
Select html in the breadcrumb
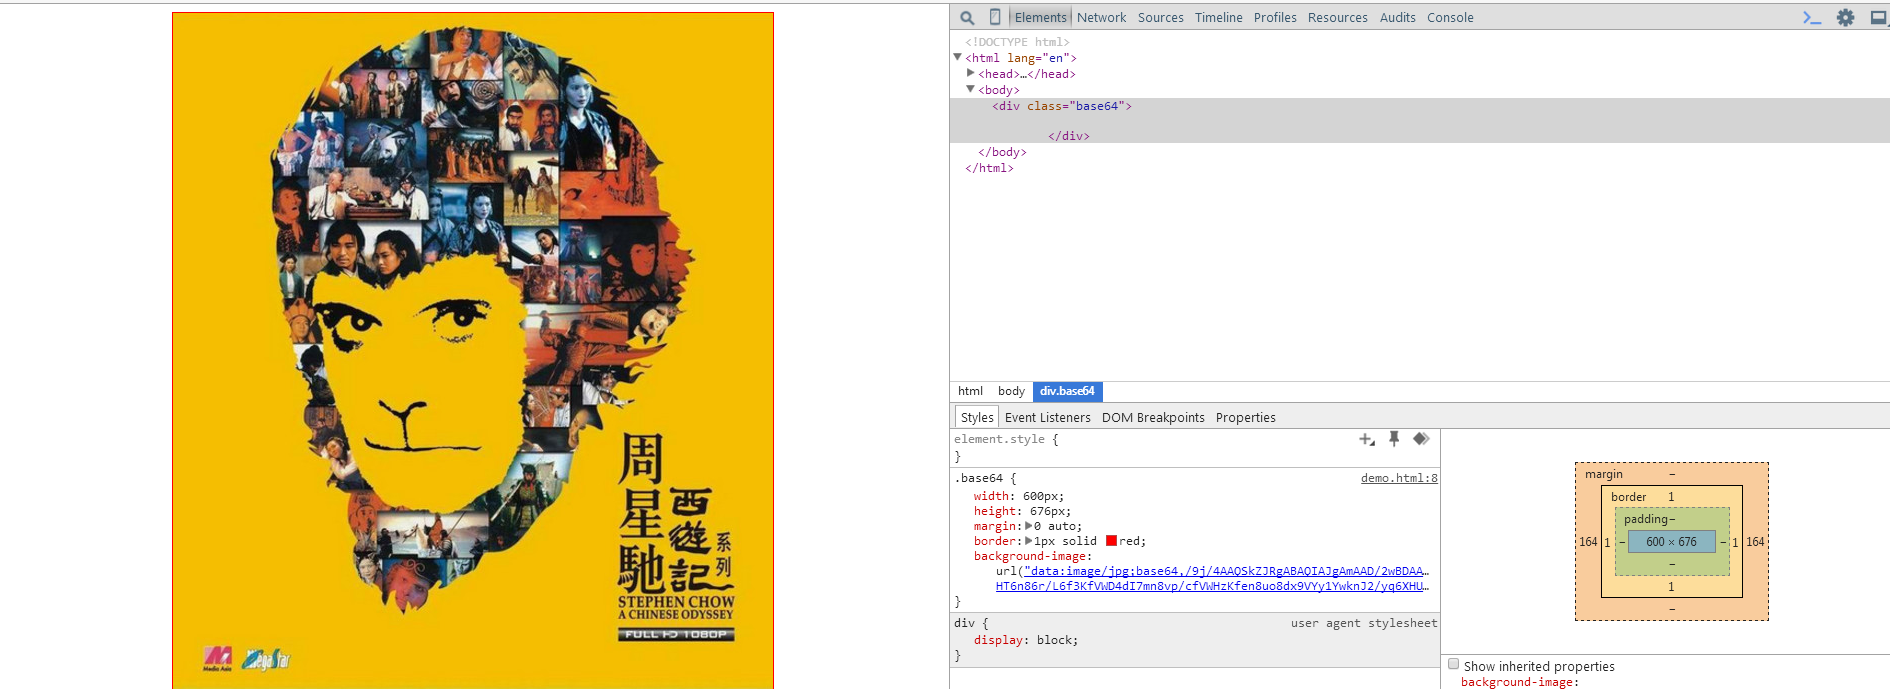point(970,391)
